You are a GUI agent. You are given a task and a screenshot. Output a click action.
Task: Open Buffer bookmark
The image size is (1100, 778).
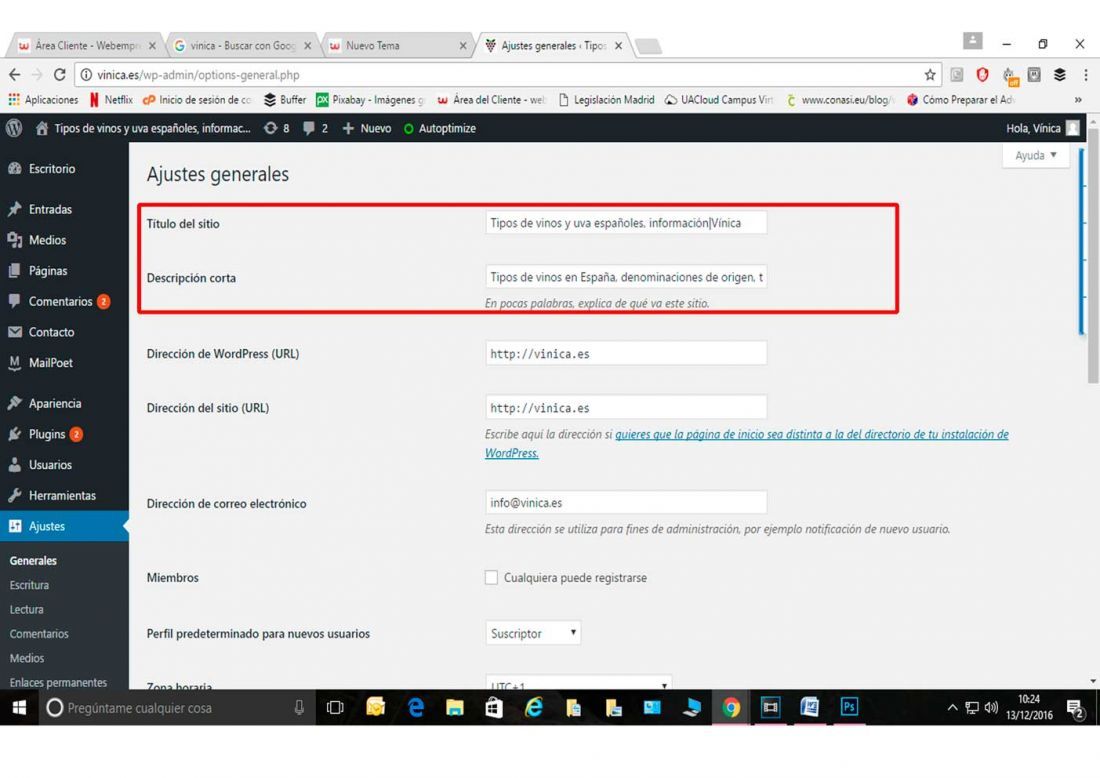pos(285,100)
